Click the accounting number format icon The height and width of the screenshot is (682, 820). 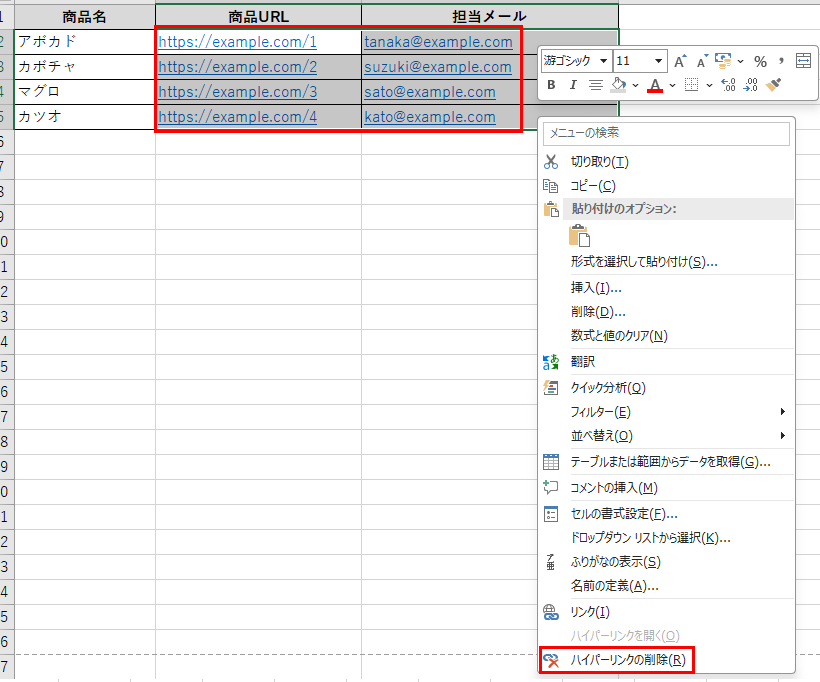pos(723,61)
